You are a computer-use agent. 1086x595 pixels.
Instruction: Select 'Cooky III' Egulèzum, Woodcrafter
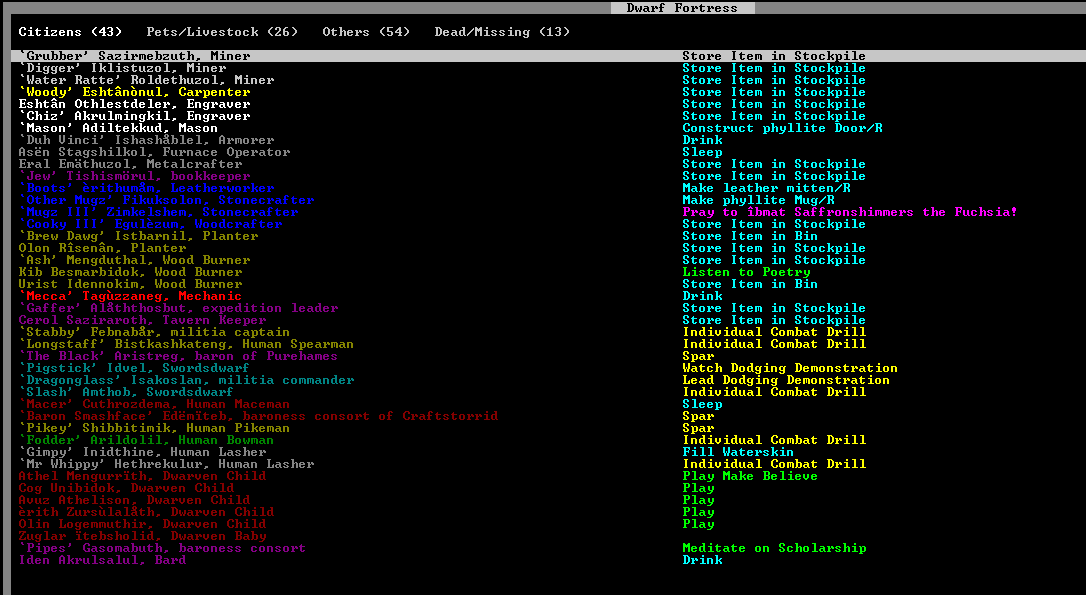point(150,224)
